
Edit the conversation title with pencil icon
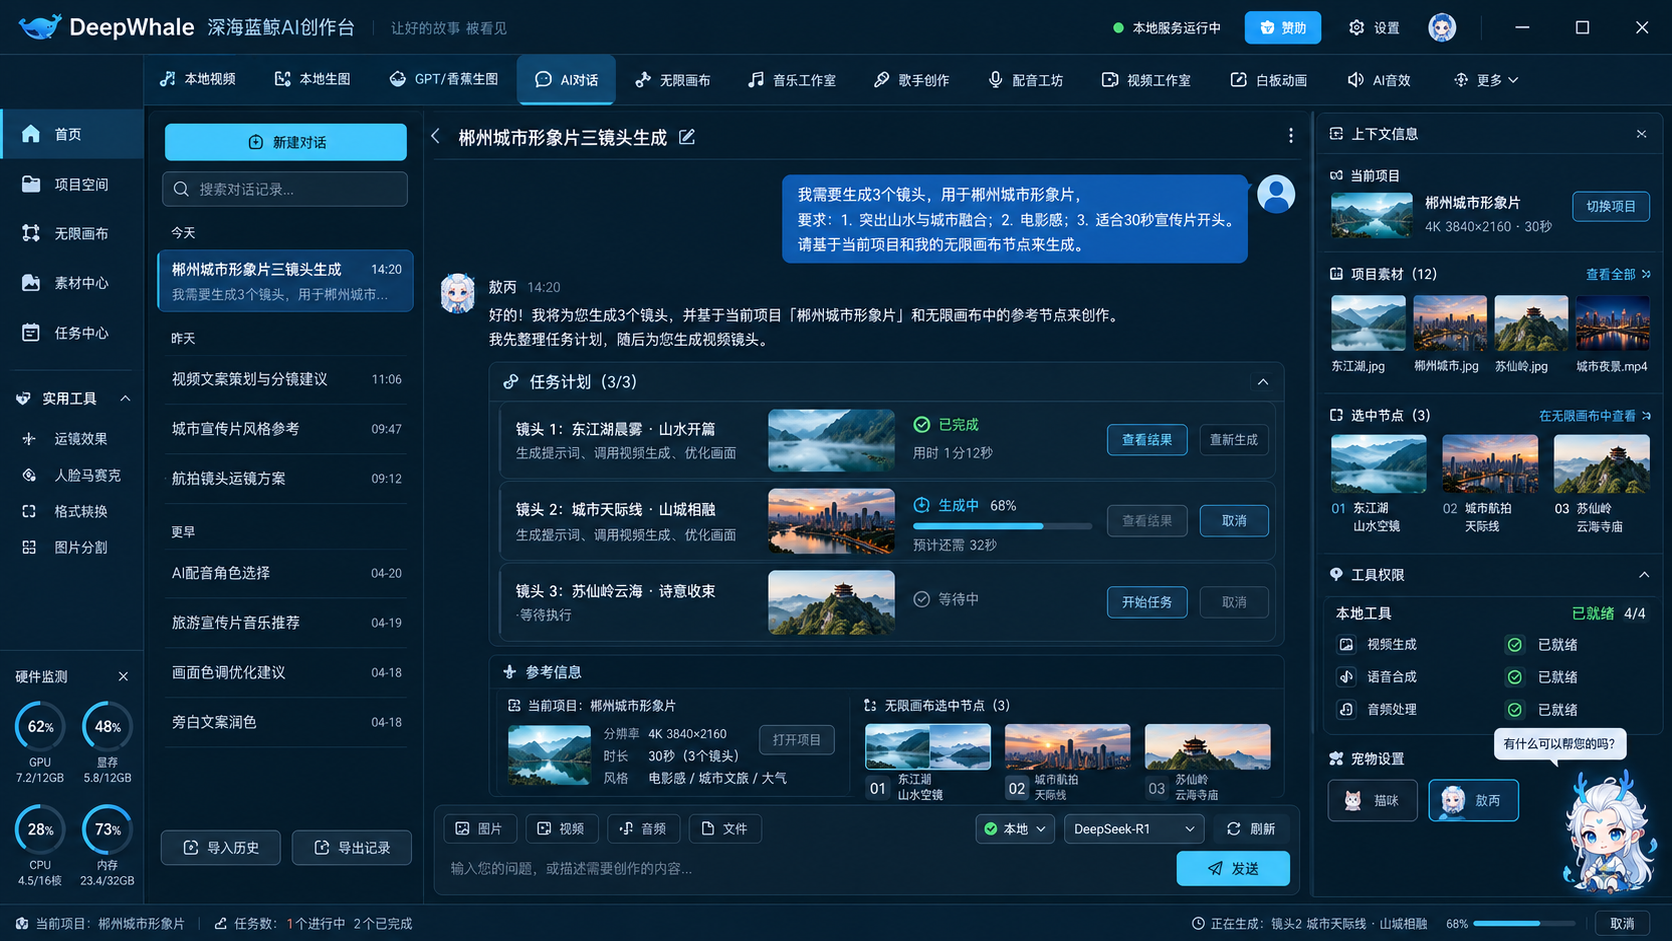pyautogui.click(x=687, y=137)
